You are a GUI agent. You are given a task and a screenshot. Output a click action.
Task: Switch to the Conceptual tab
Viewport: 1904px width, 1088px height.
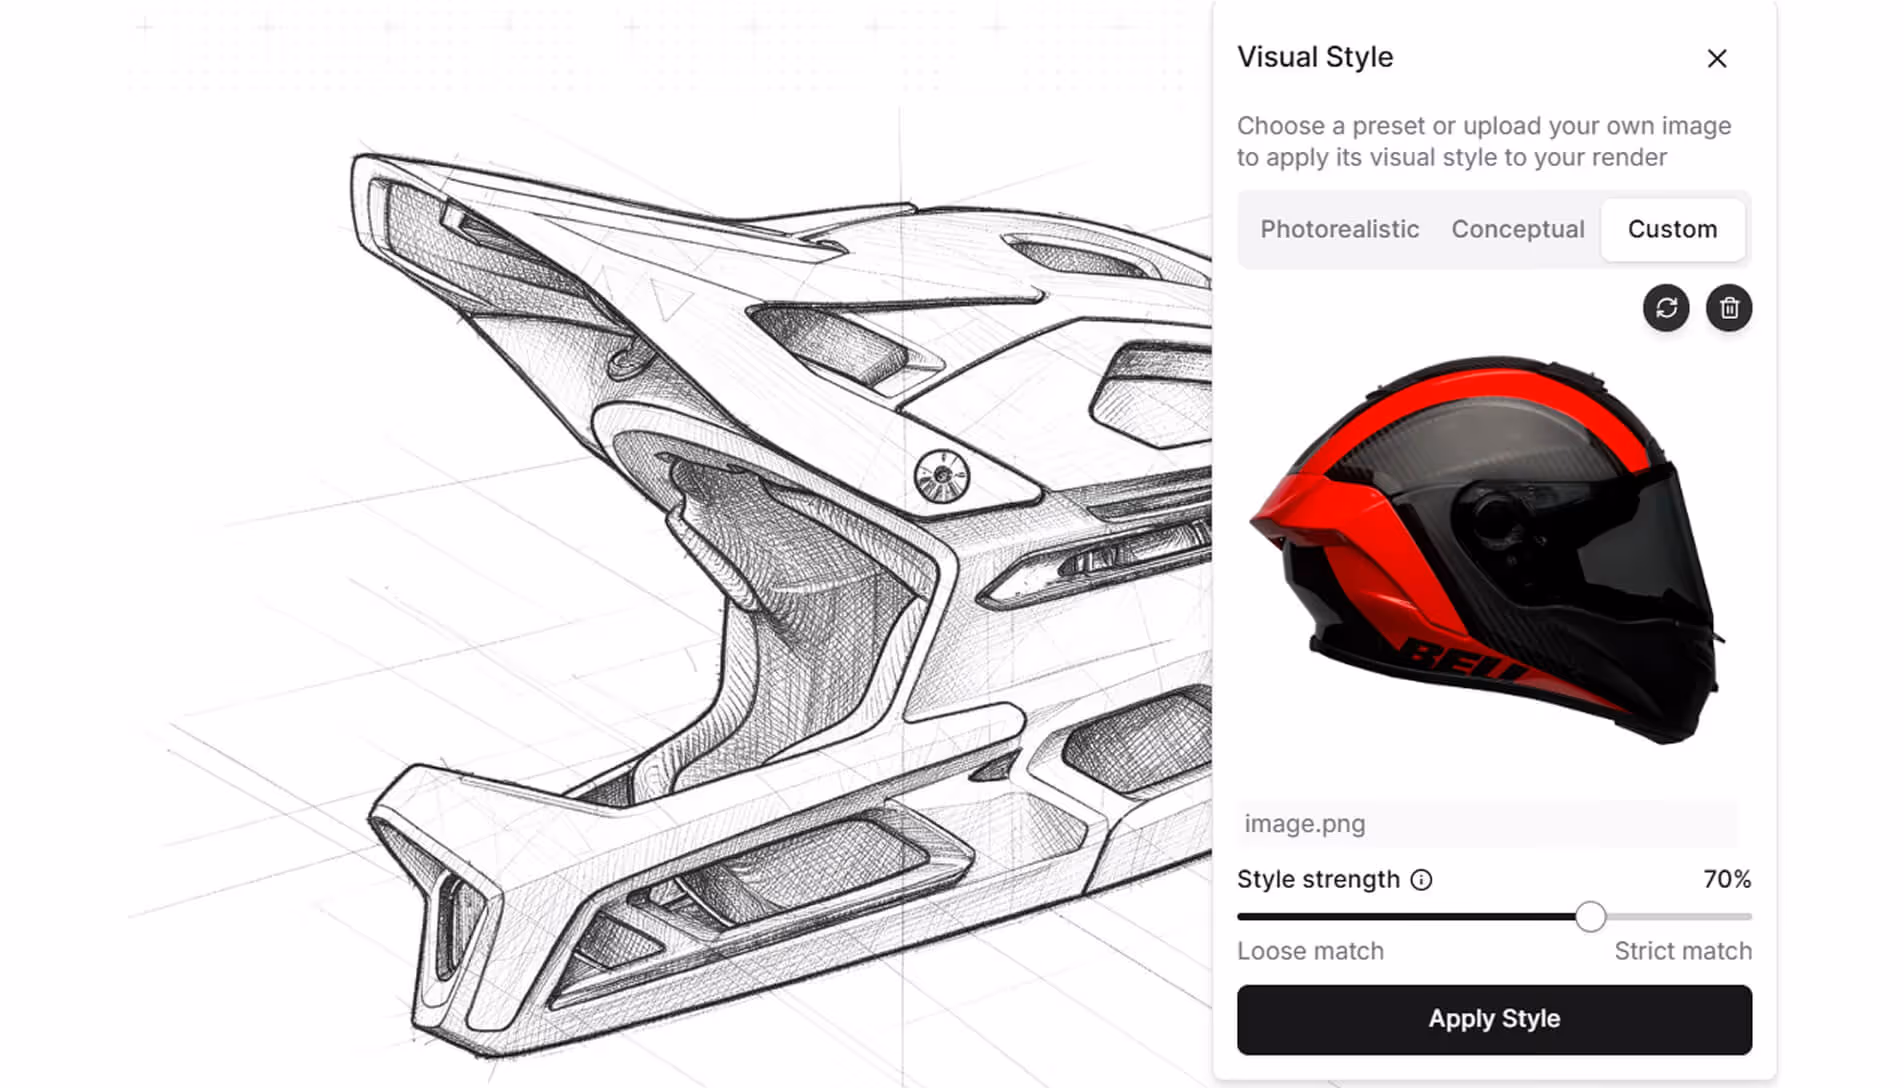point(1517,229)
